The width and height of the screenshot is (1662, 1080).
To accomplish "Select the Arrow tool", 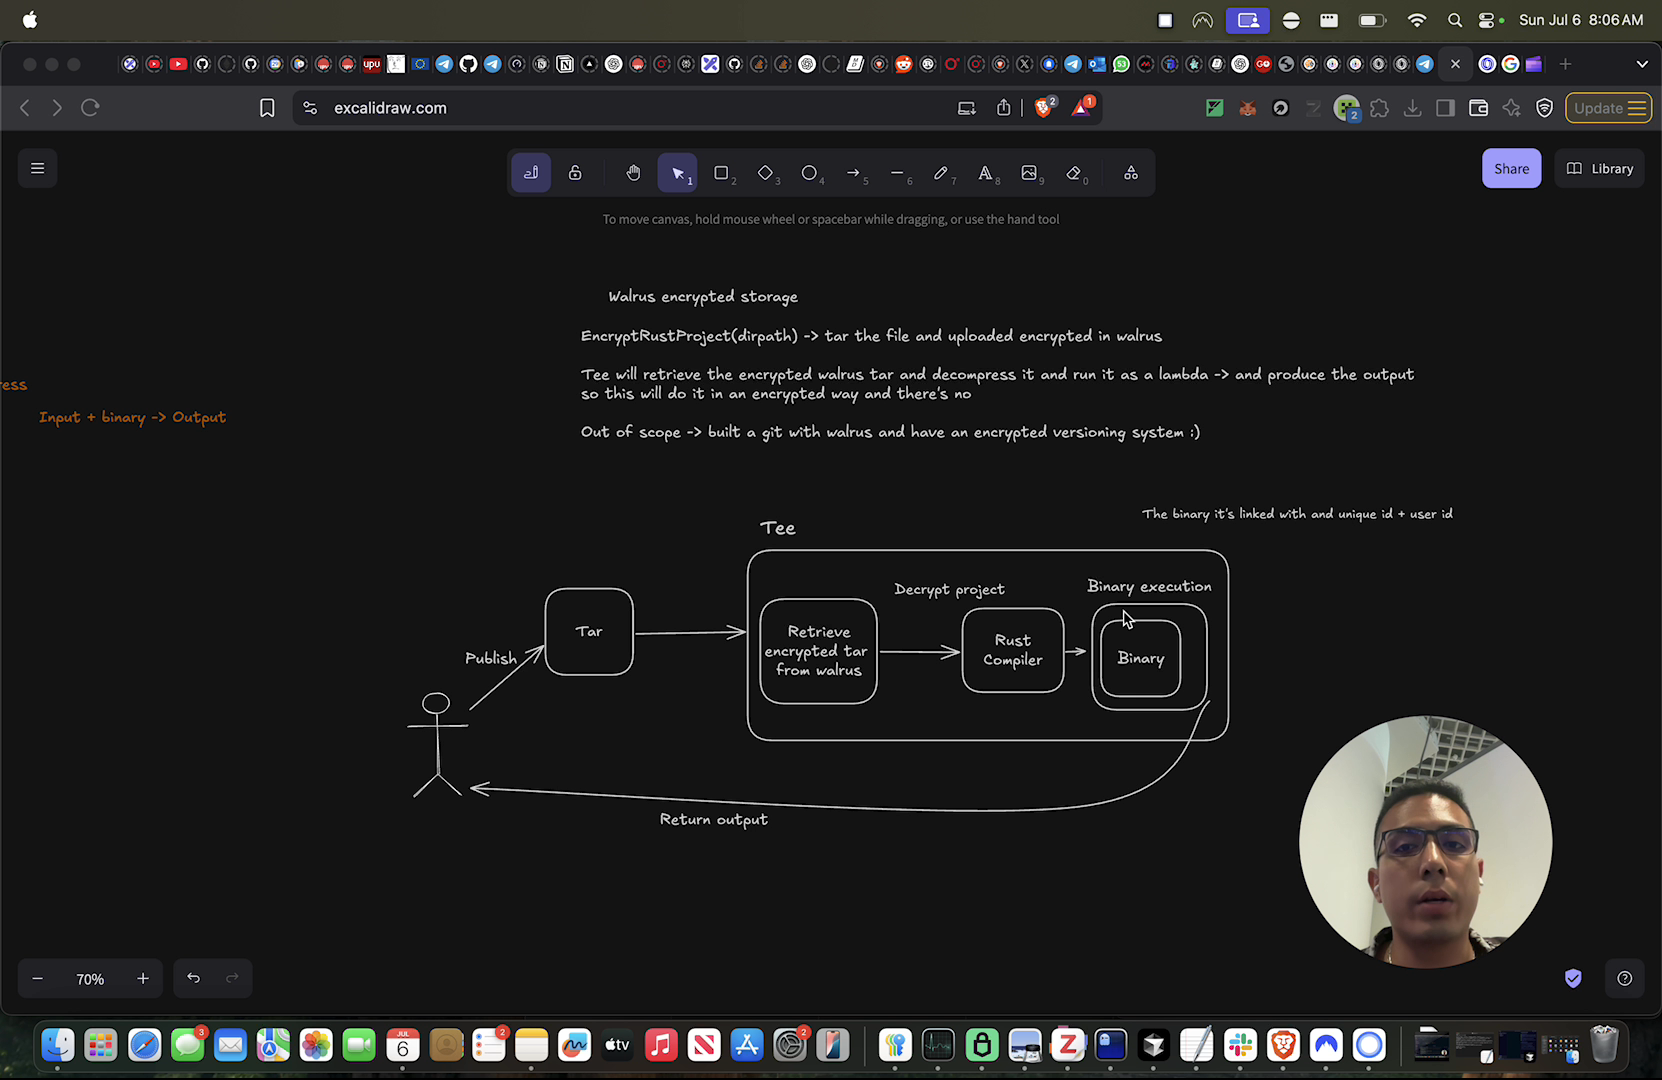I will click(x=854, y=173).
